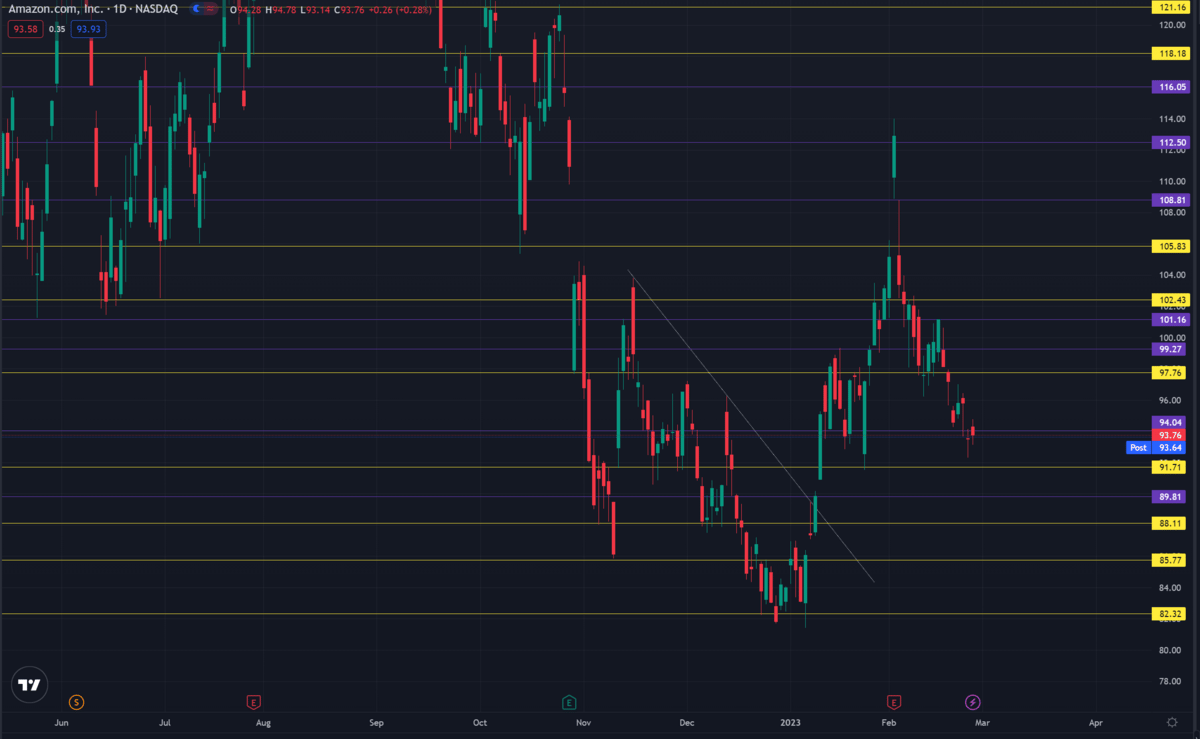Click the Dec label on time axis
The width and height of the screenshot is (1200, 739).
[x=686, y=722]
